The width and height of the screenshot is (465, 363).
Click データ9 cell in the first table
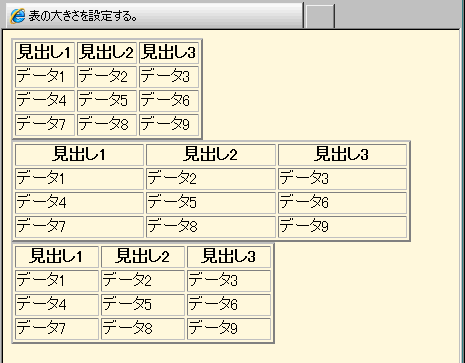click(169, 125)
